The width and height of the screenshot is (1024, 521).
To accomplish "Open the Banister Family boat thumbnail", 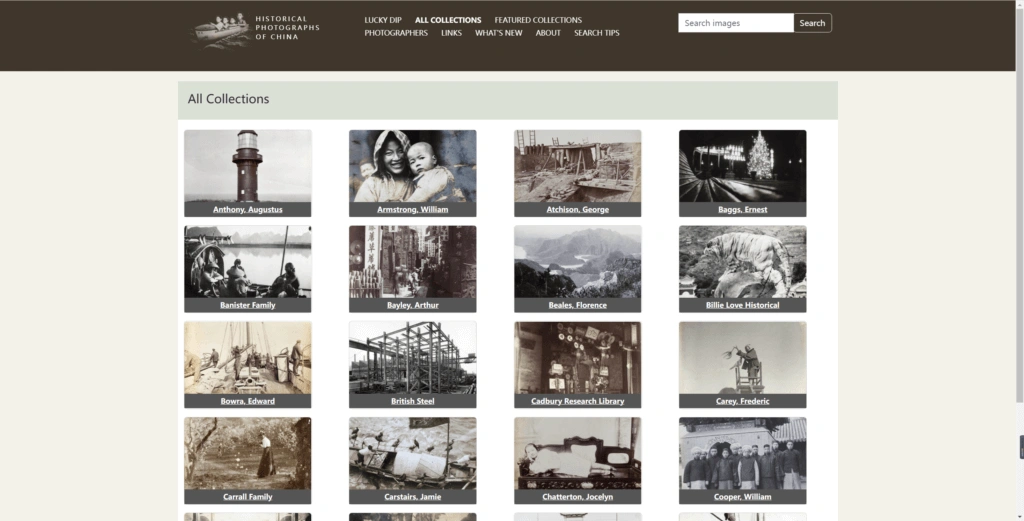I will [x=248, y=262].
